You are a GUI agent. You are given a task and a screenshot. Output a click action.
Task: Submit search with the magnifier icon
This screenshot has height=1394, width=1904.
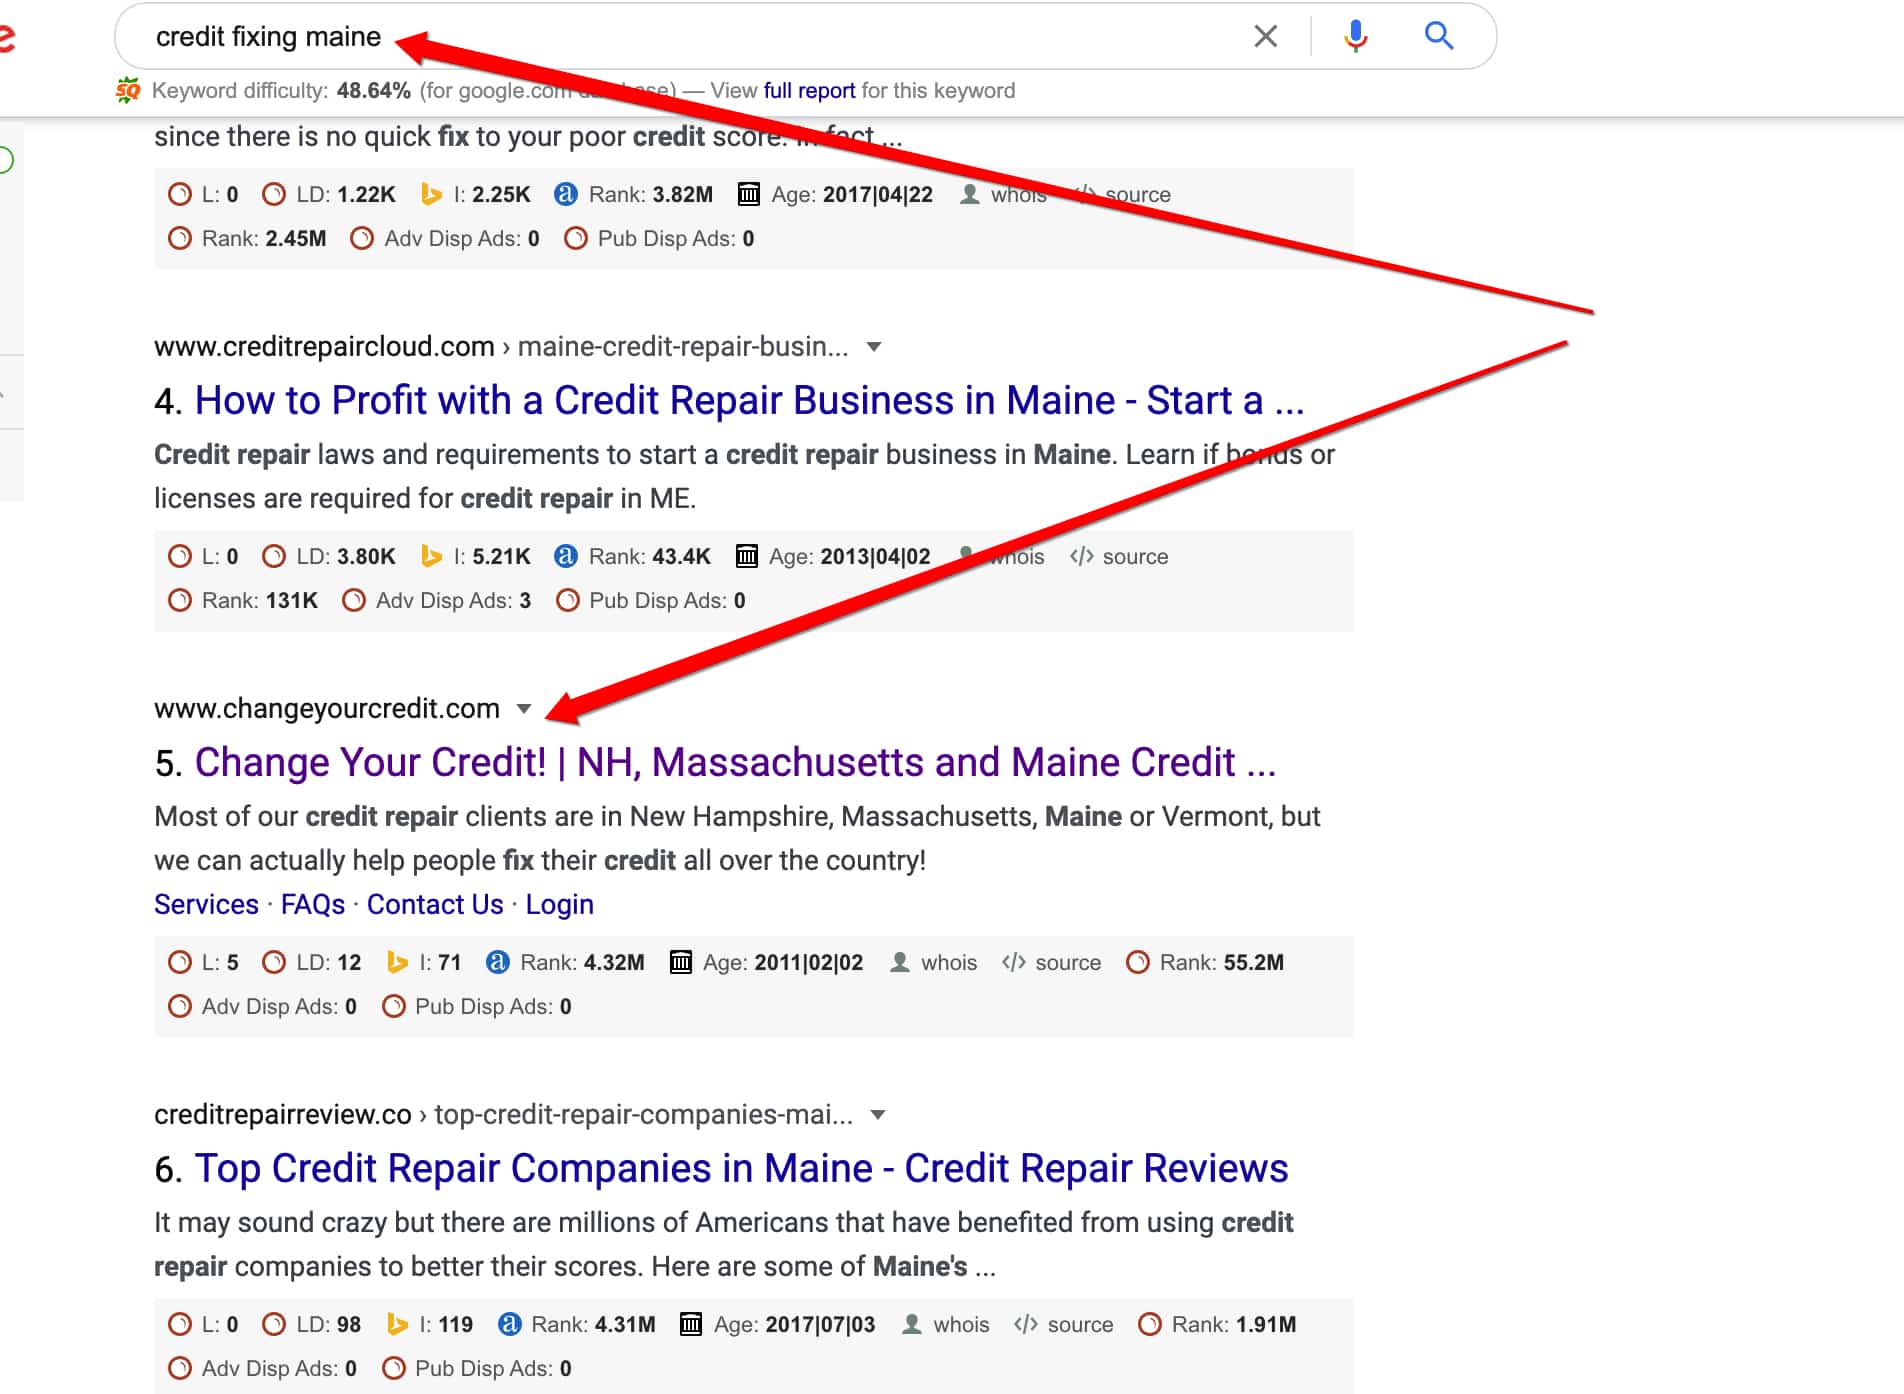coord(1438,36)
